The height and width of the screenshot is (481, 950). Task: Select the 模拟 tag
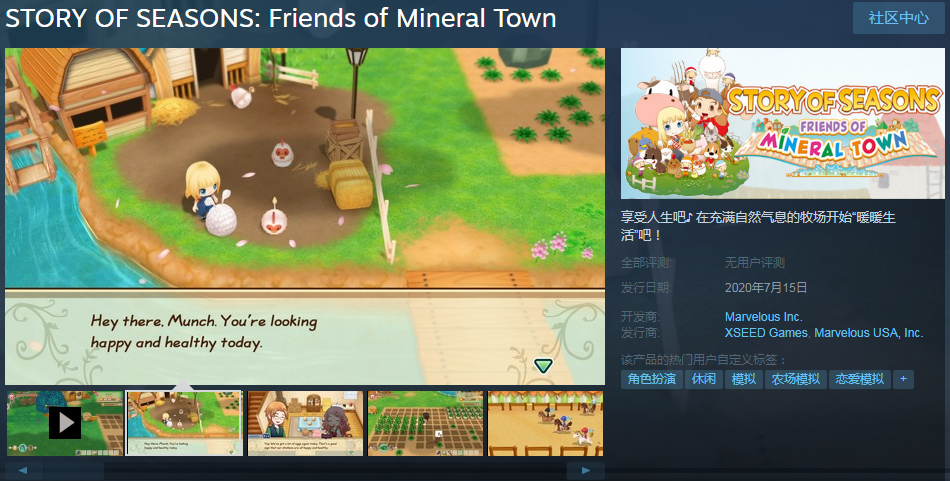[743, 379]
